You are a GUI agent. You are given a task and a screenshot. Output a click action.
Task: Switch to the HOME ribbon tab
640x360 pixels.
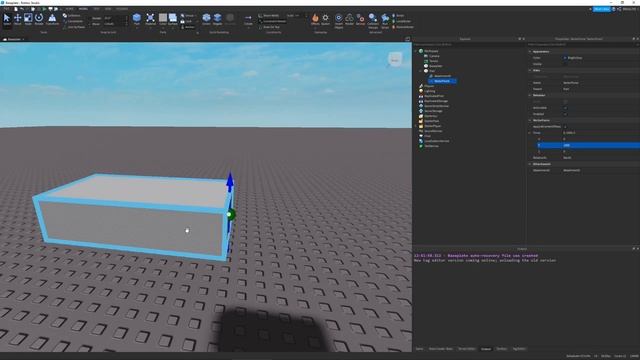click(x=70, y=9)
